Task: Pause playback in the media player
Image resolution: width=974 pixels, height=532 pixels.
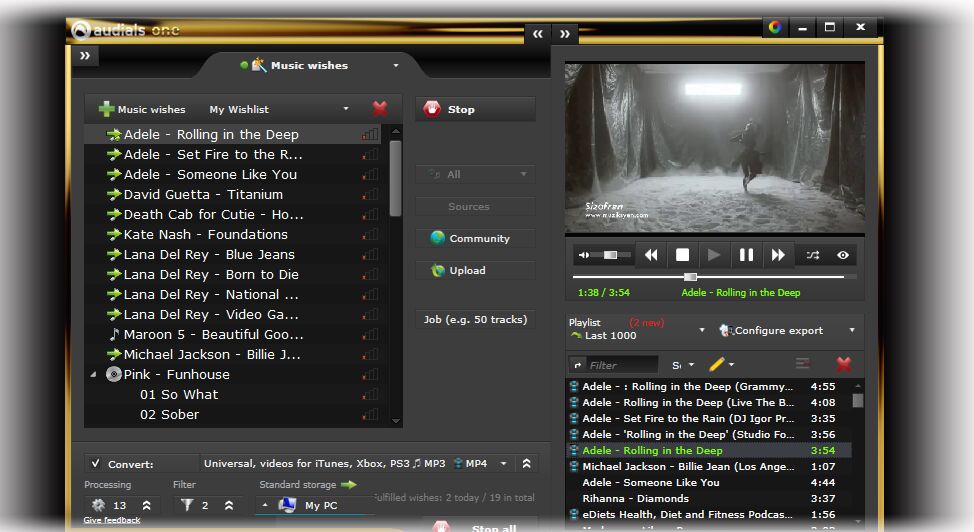Action: [x=746, y=255]
